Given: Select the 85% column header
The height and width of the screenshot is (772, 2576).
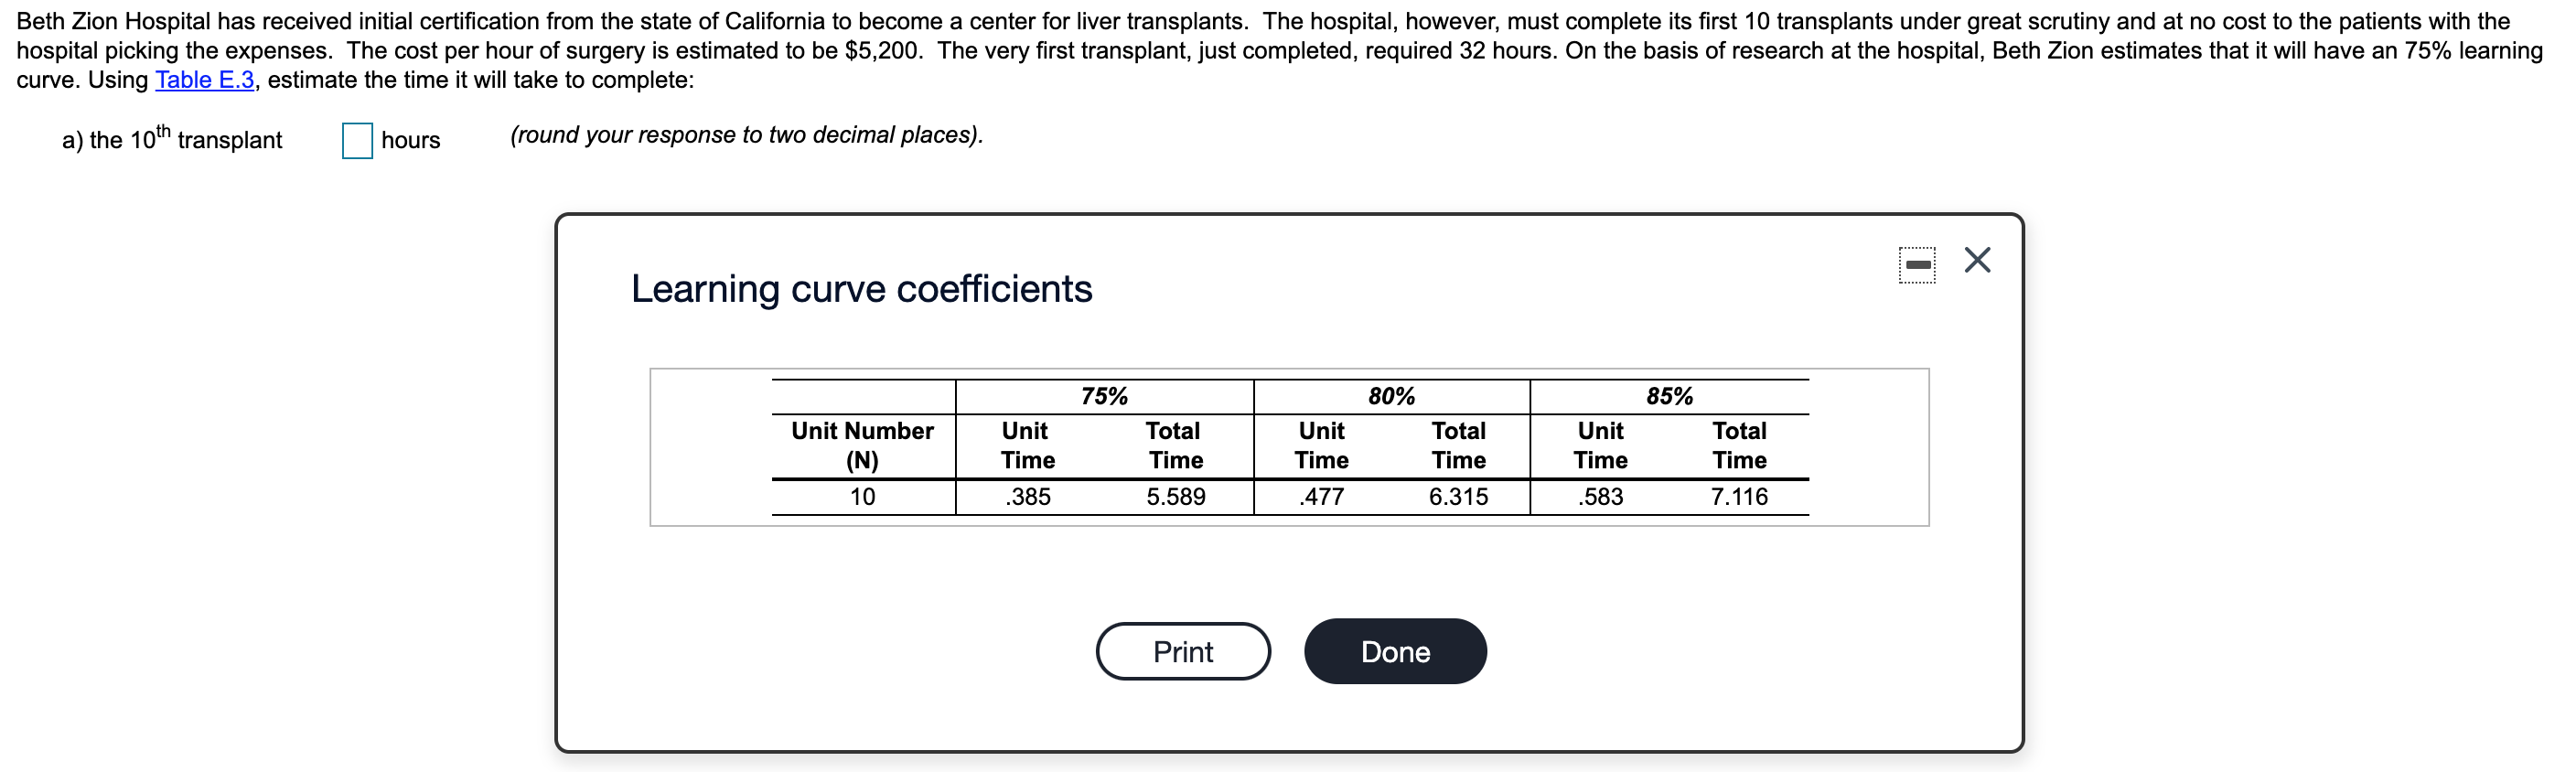Looking at the screenshot, I should click(x=1669, y=397).
